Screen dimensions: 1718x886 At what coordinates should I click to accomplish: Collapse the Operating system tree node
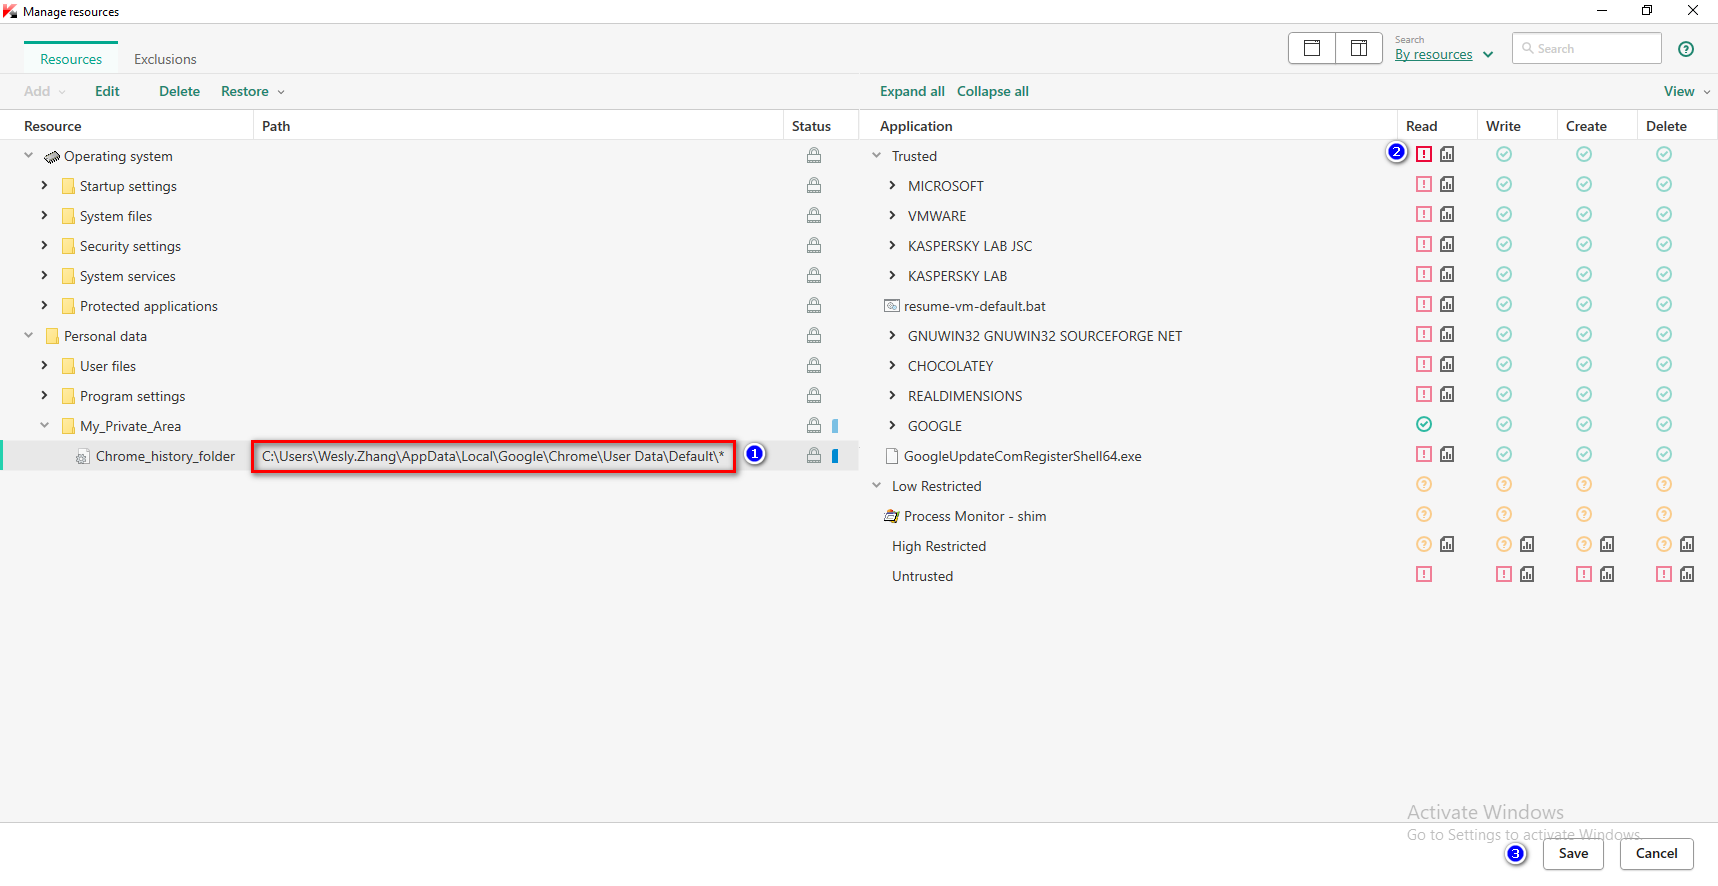[x=29, y=155]
